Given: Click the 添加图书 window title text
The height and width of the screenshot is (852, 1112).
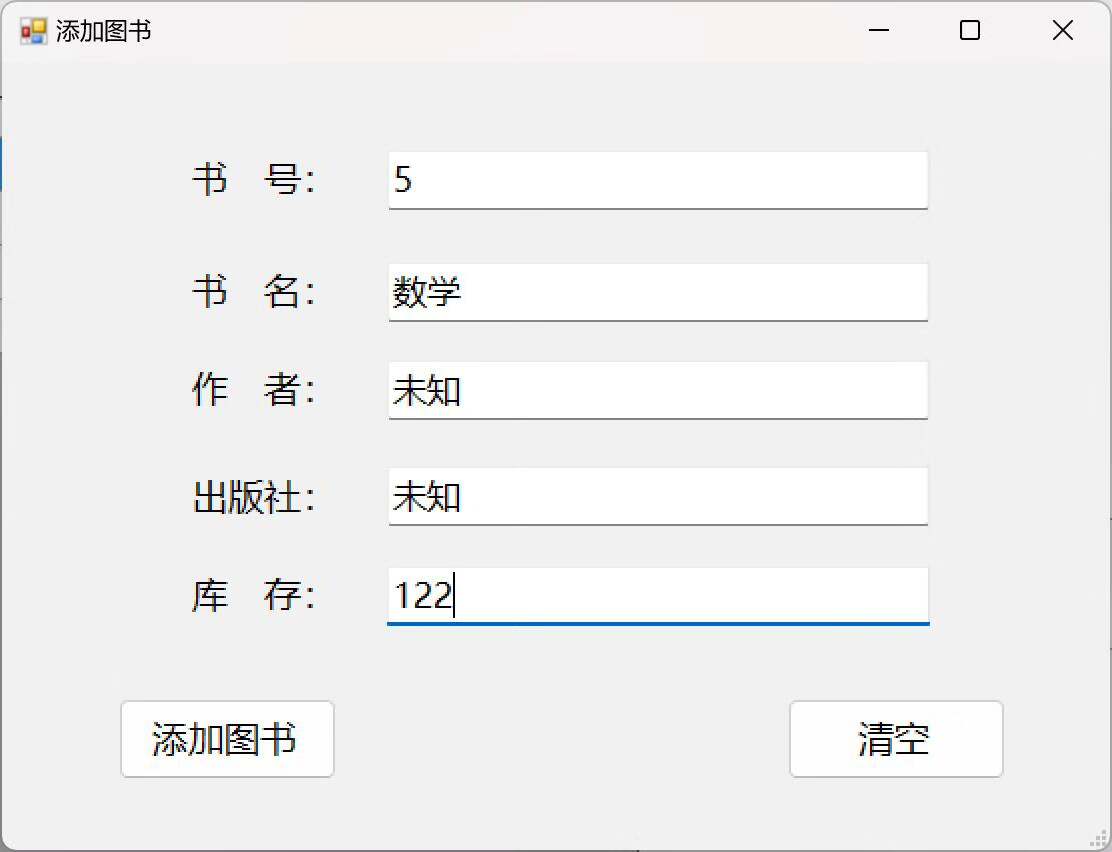Looking at the screenshot, I should pyautogui.click(x=104, y=31).
